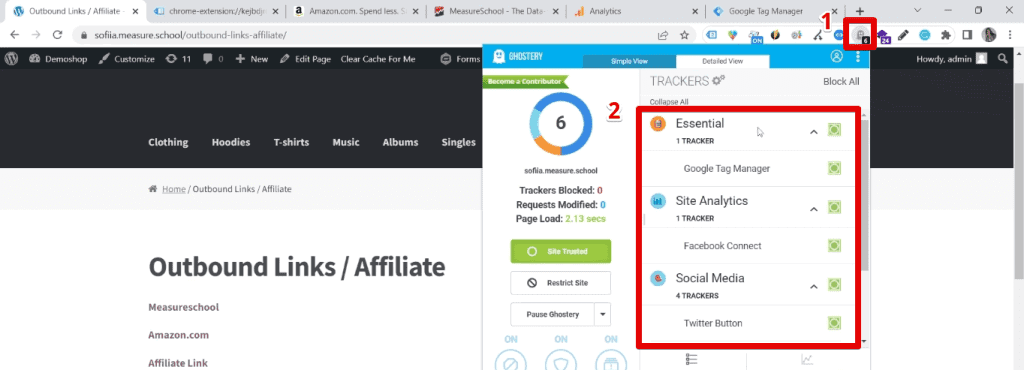Image resolution: width=1024 pixels, height=370 pixels.
Task: Open the Clothing menu item
Action: [x=168, y=142]
